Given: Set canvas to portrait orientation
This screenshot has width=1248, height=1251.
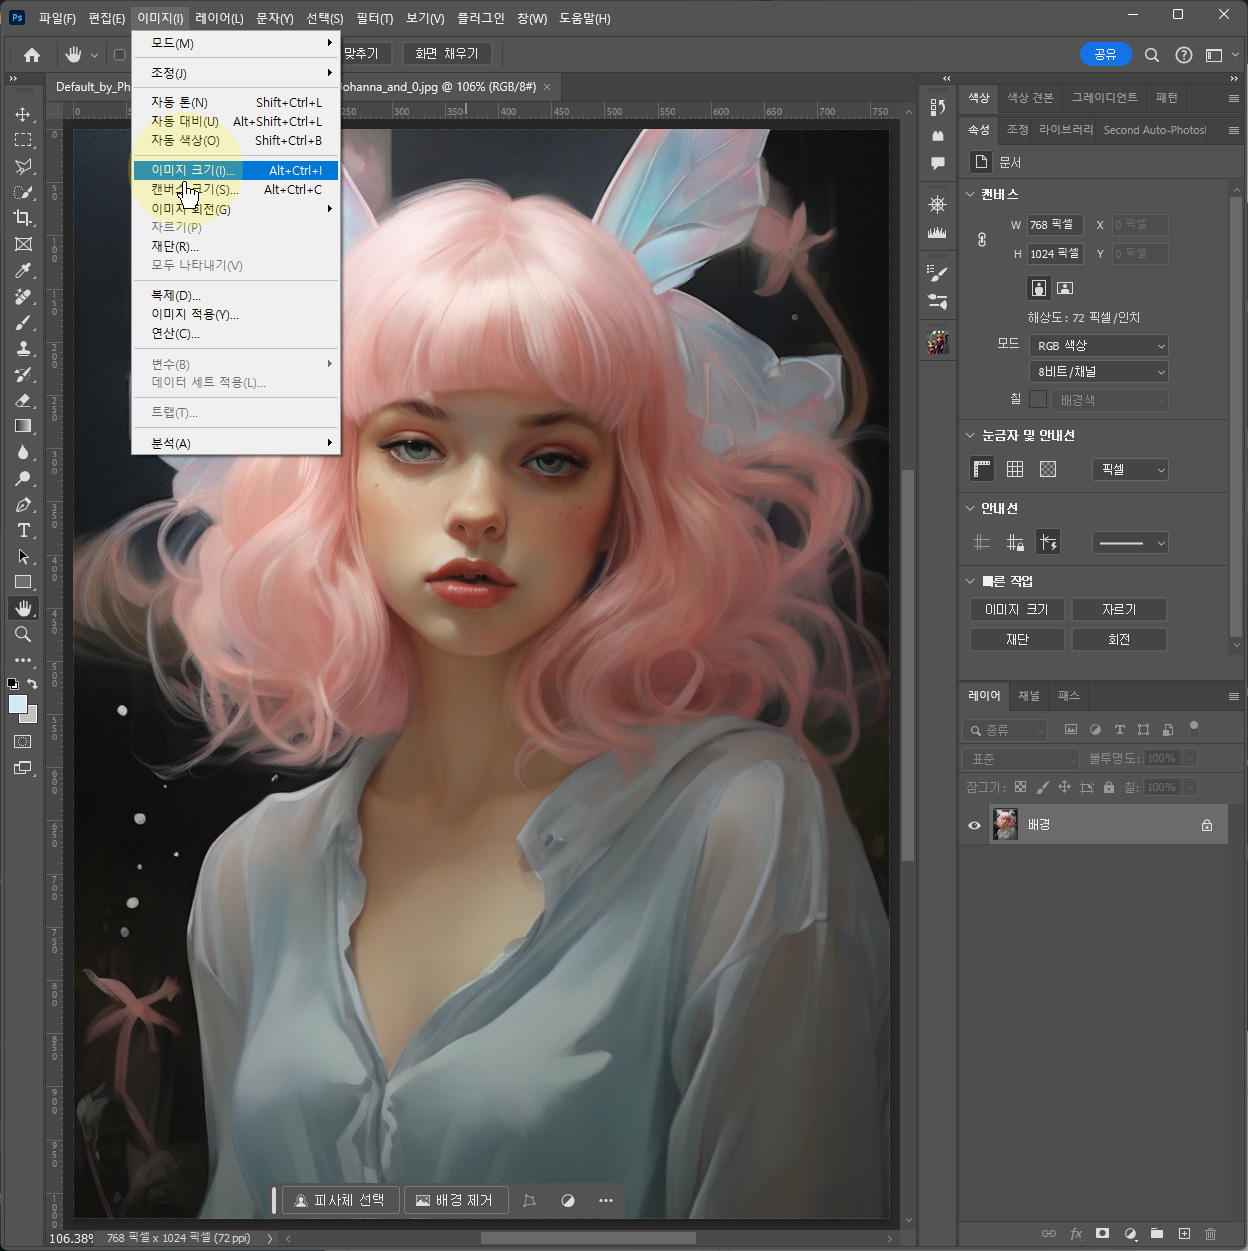Looking at the screenshot, I should (1039, 288).
